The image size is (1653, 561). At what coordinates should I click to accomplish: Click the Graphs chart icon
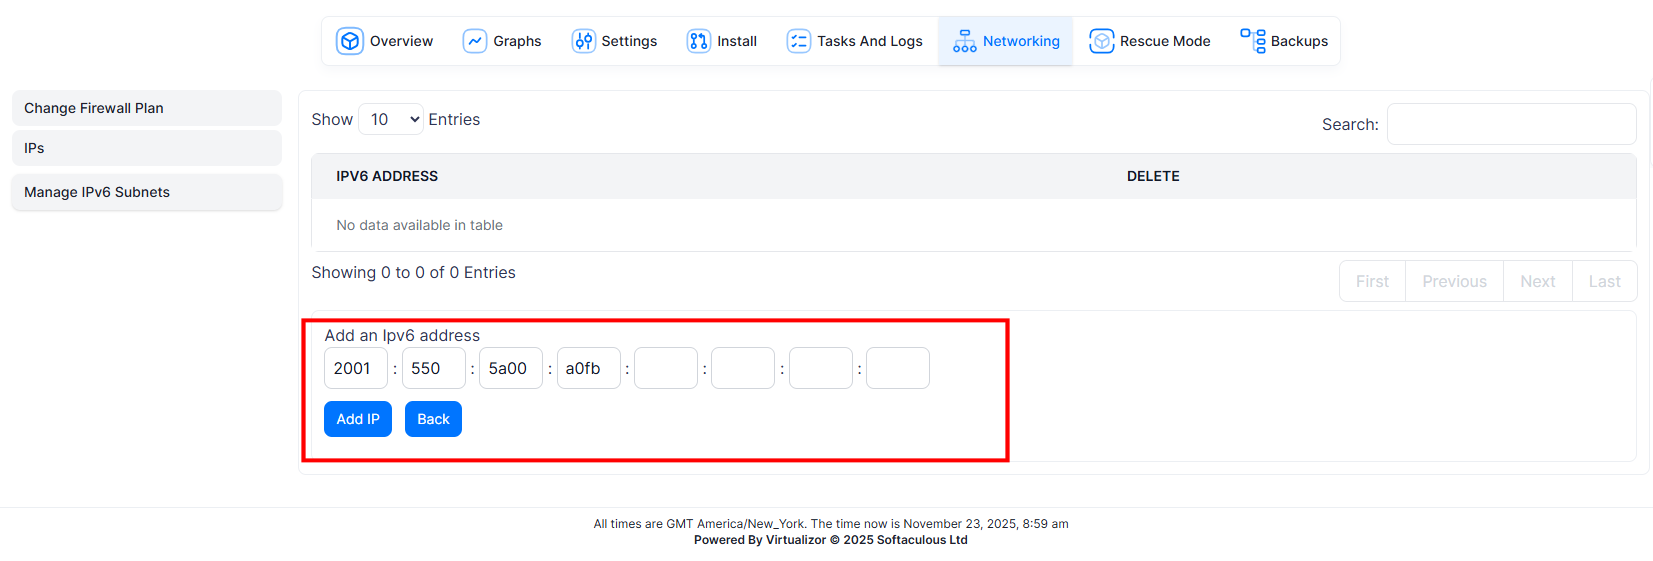pos(474,41)
